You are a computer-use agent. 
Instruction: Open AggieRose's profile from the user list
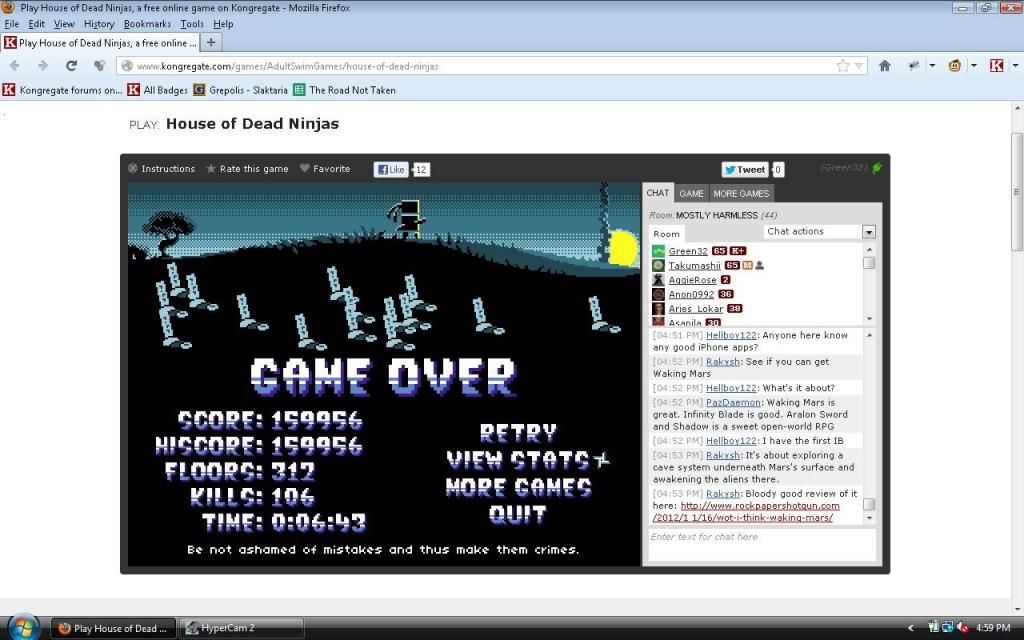point(692,280)
